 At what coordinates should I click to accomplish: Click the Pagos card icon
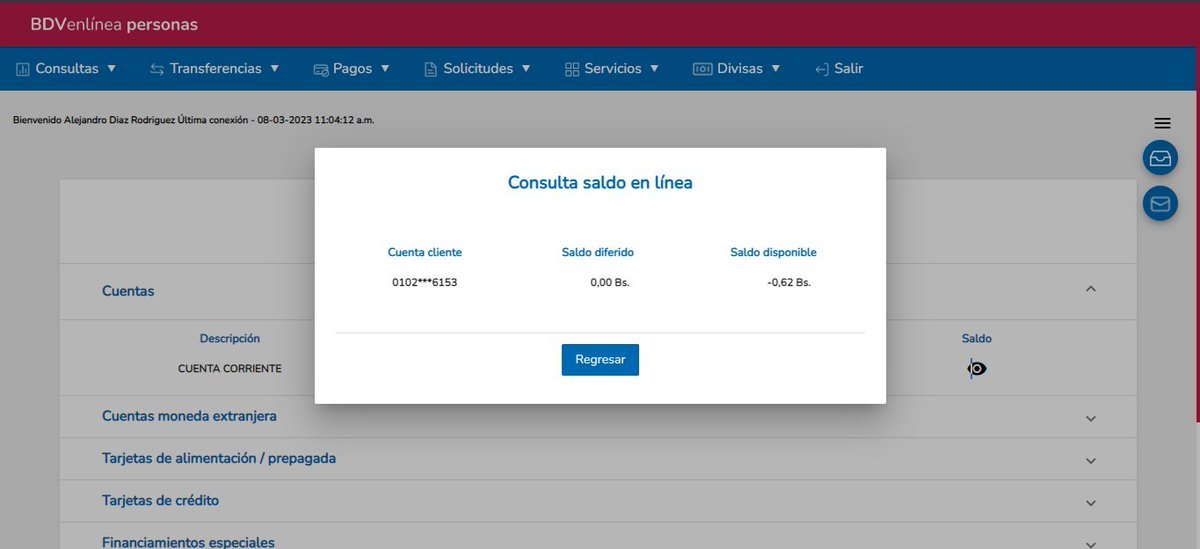tap(321, 69)
